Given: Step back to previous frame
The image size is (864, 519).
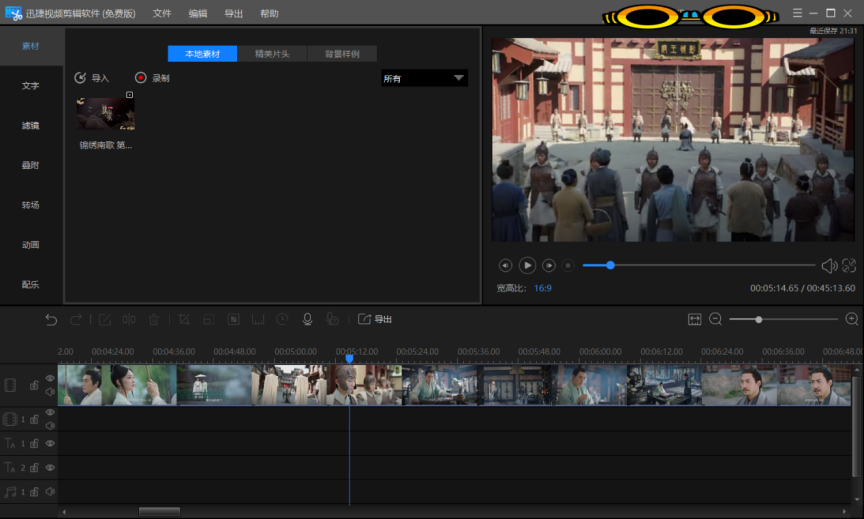Looking at the screenshot, I should 505,266.
